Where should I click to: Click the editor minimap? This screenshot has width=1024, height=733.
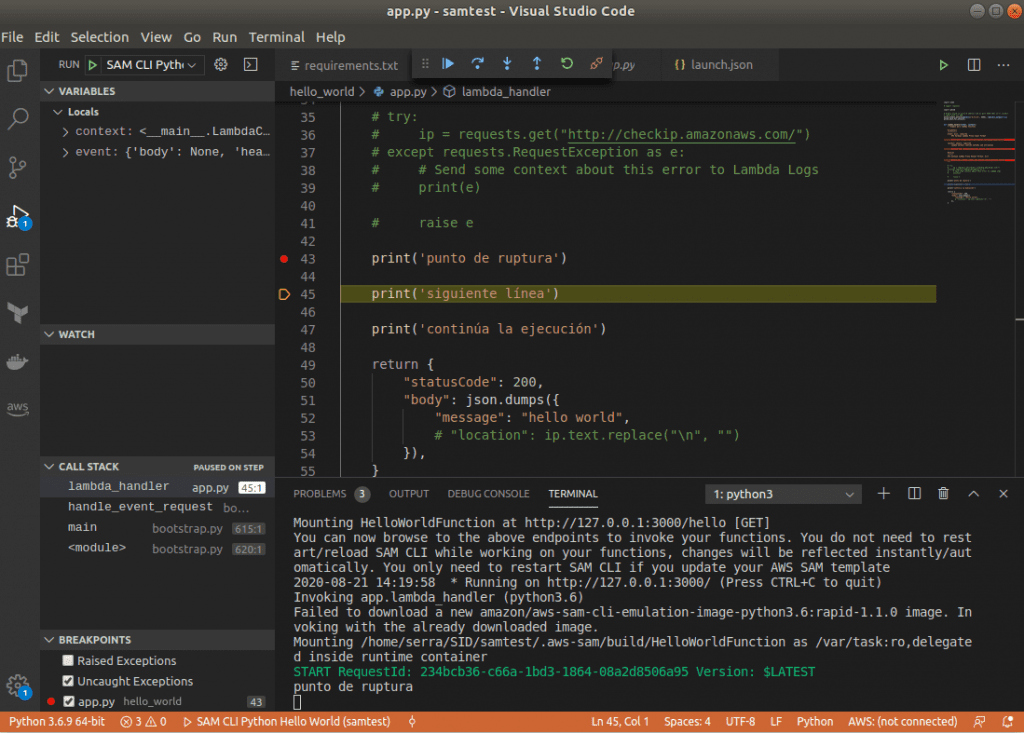point(978,154)
